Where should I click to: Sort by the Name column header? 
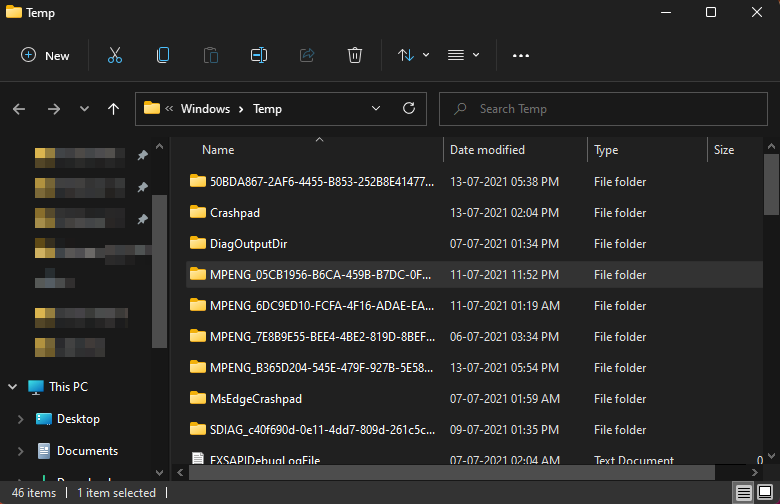tap(218, 150)
